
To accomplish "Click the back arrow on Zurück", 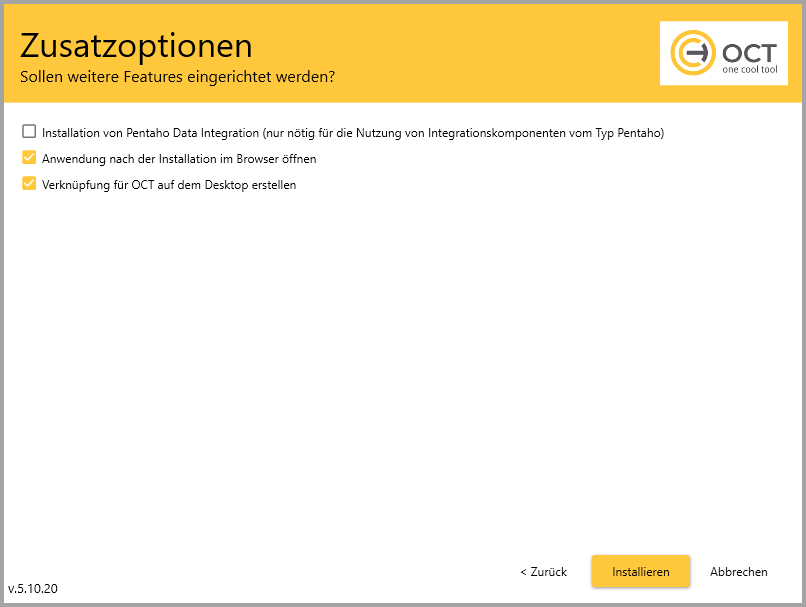I will tap(523, 572).
